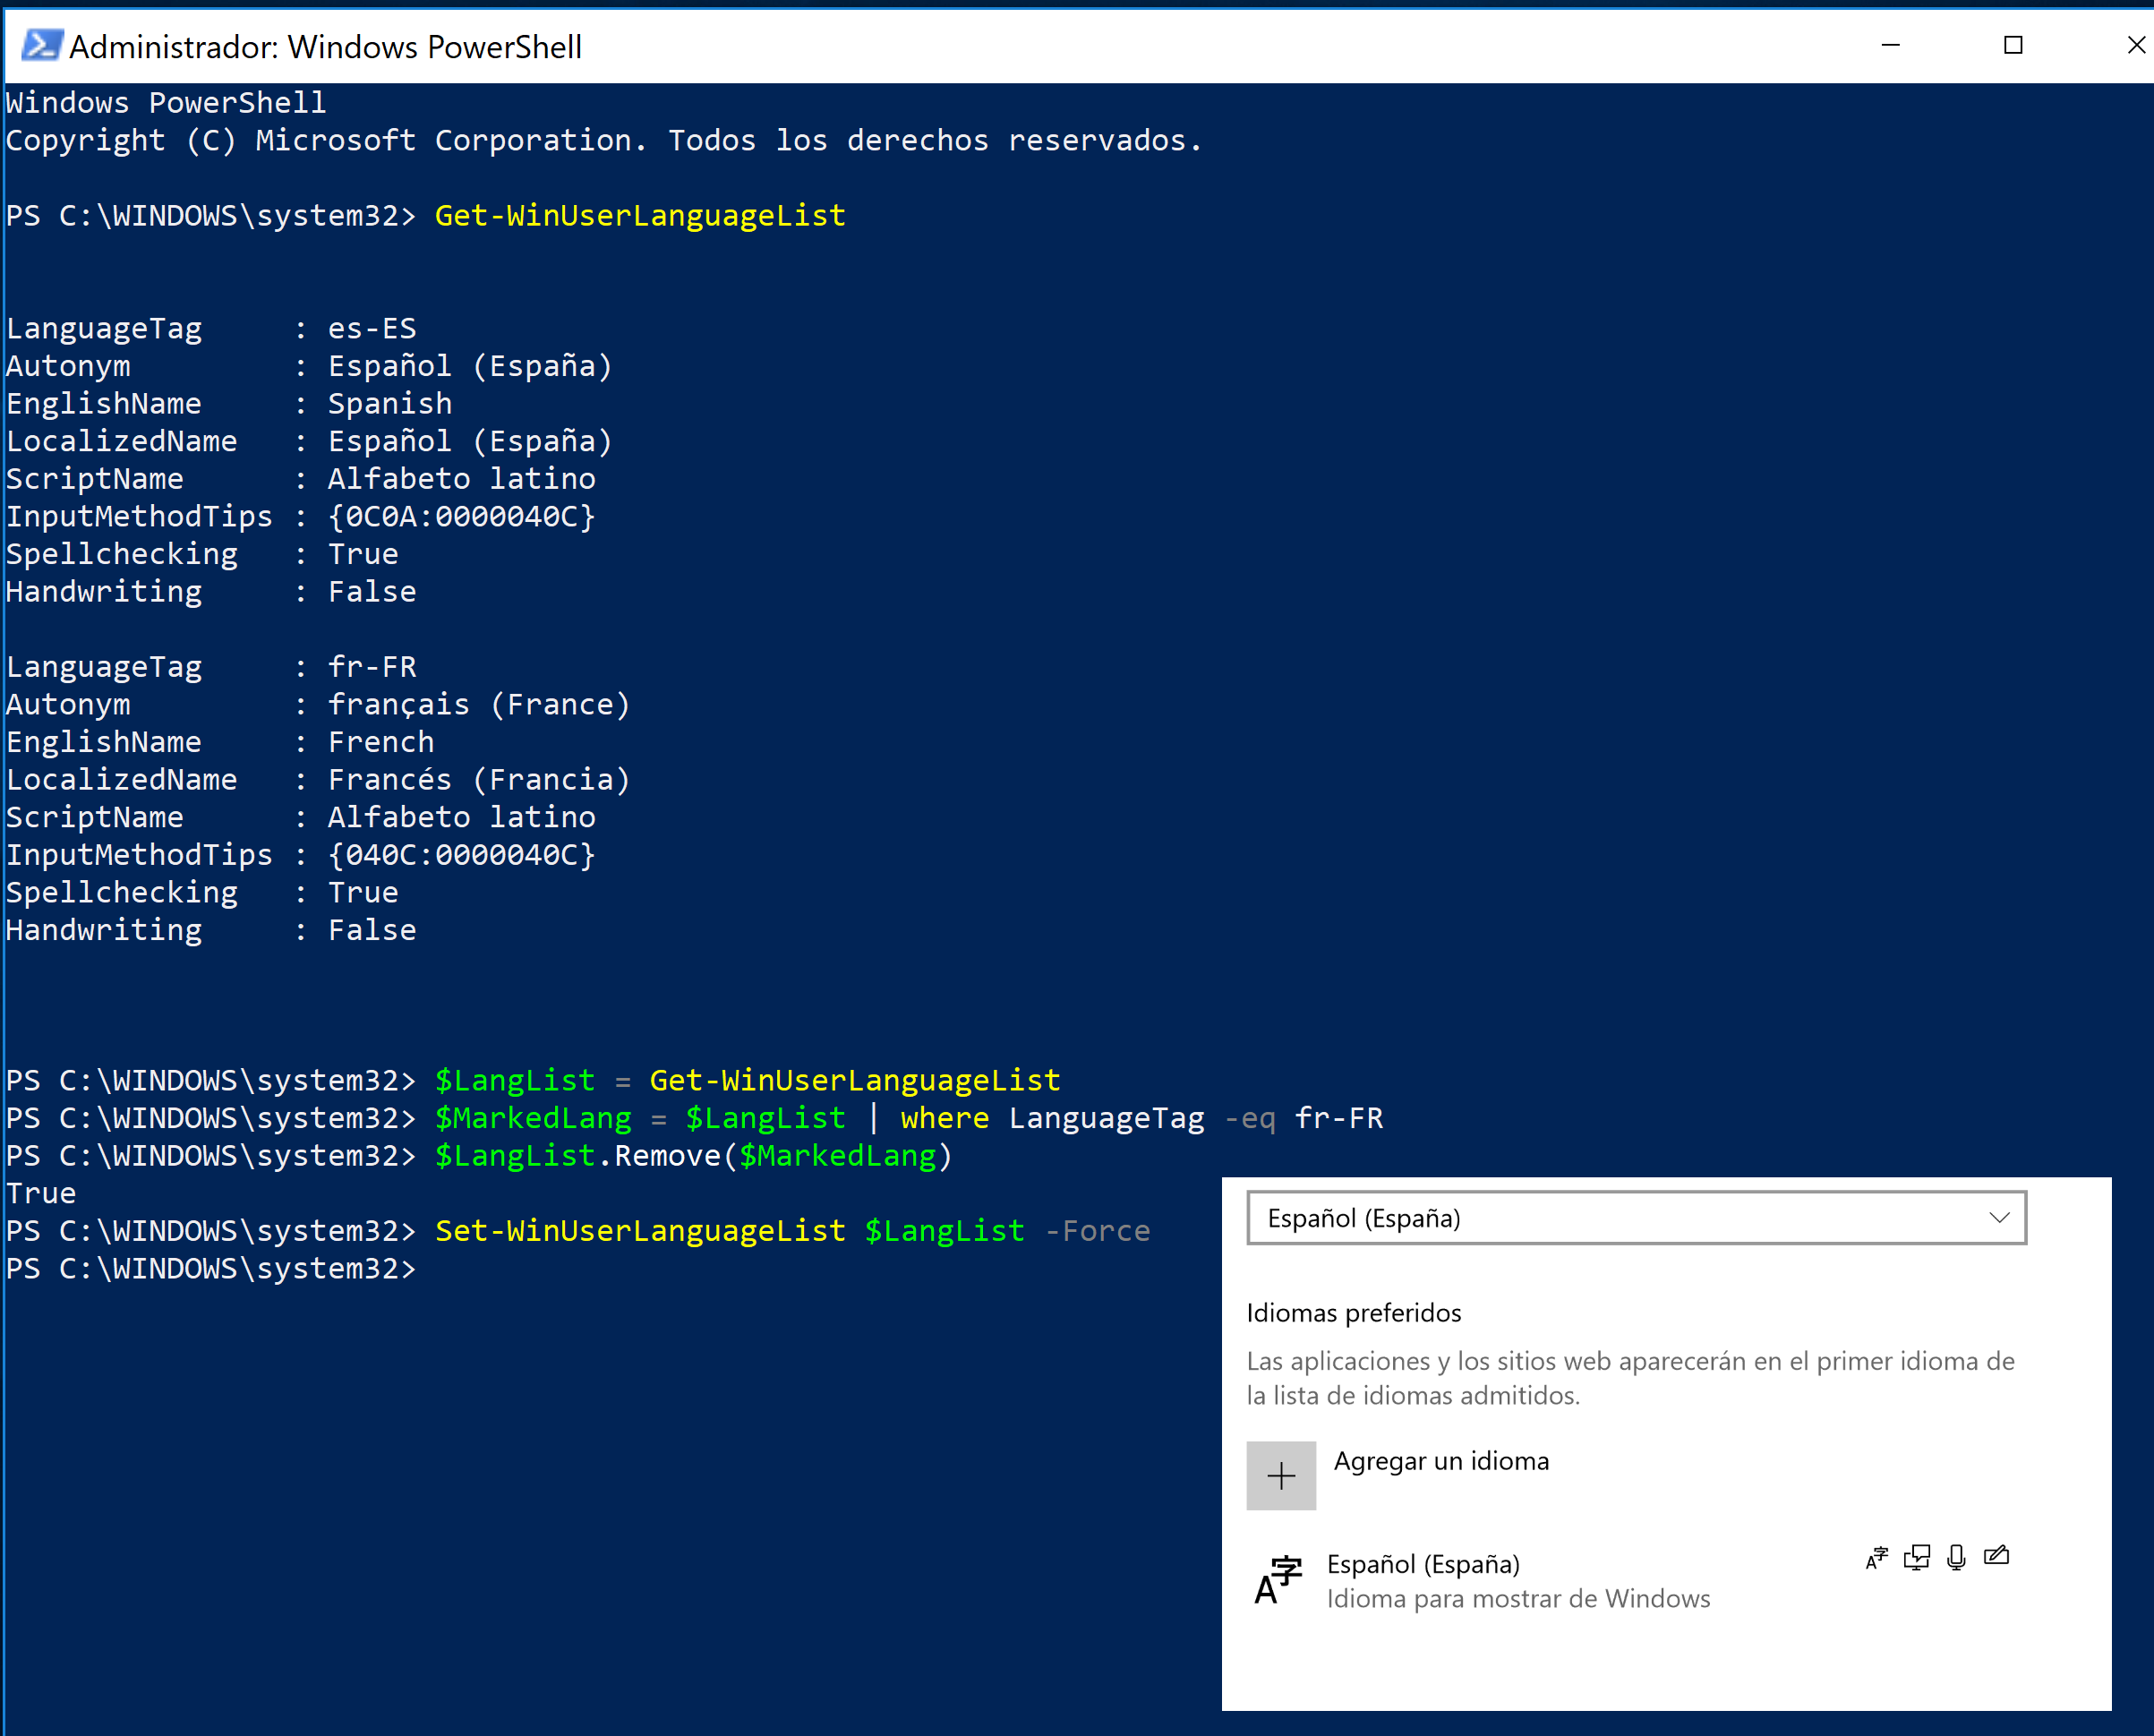Viewport: 2154px width, 1736px height.
Task: Maximize the PowerShell window
Action: click(2013, 46)
